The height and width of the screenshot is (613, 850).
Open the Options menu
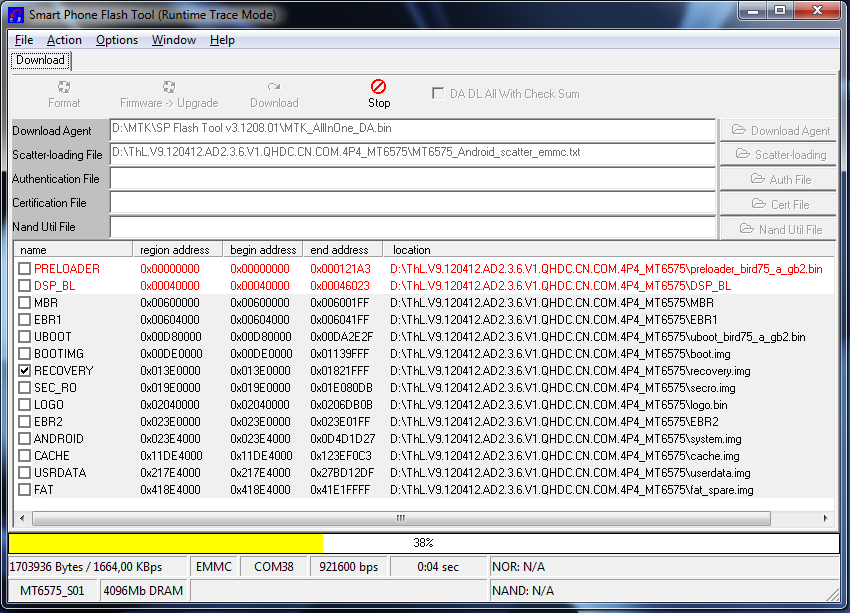[117, 40]
